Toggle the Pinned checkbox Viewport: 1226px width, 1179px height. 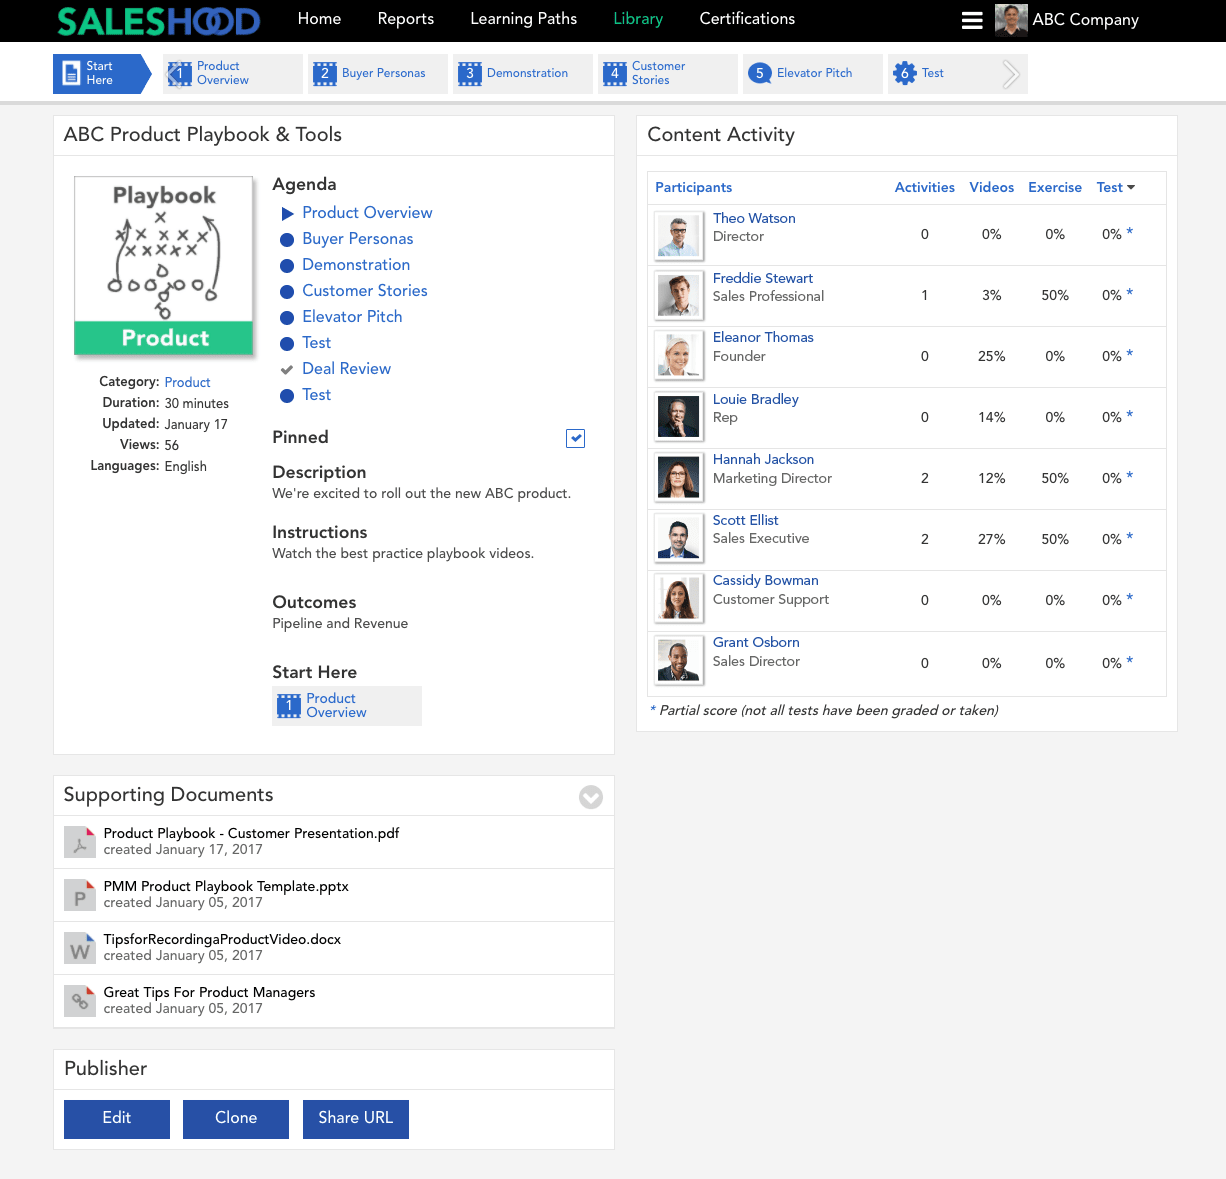pos(575,438)
